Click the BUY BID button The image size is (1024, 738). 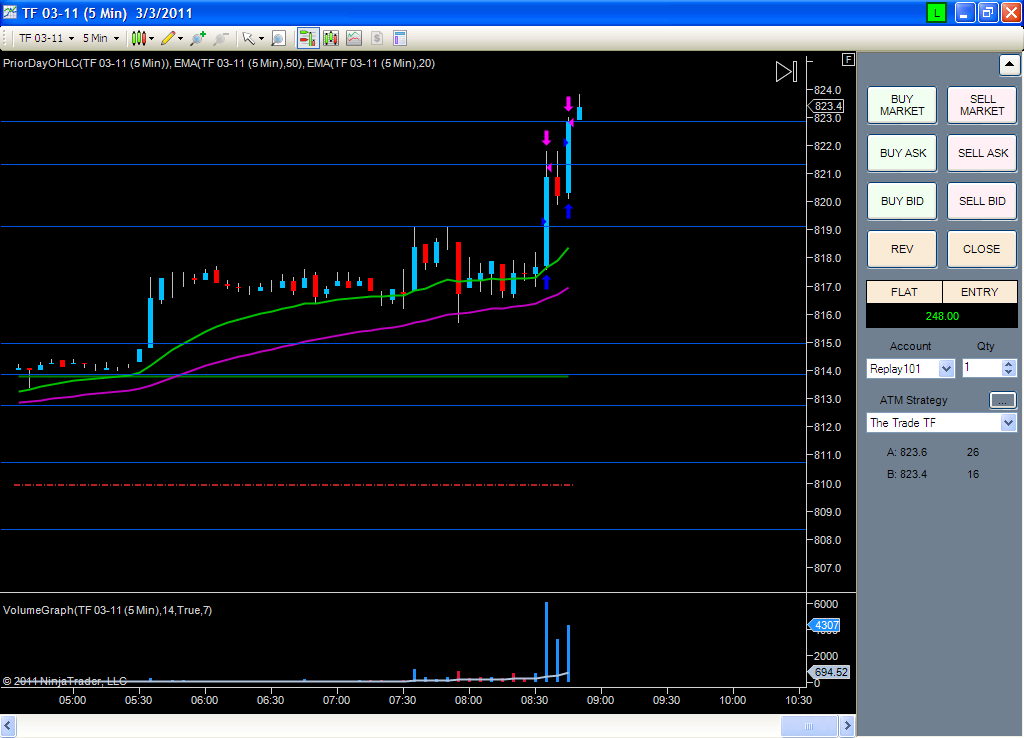[x=902, y=201]
